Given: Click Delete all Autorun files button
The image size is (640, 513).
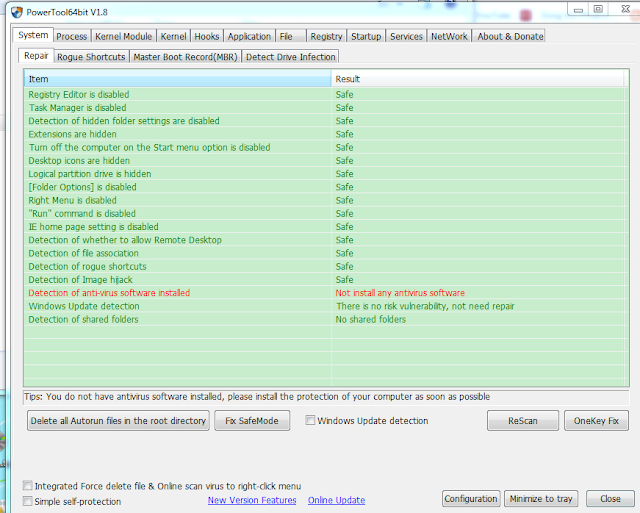Looking at the screenshot, I should [x=118, y=421].
